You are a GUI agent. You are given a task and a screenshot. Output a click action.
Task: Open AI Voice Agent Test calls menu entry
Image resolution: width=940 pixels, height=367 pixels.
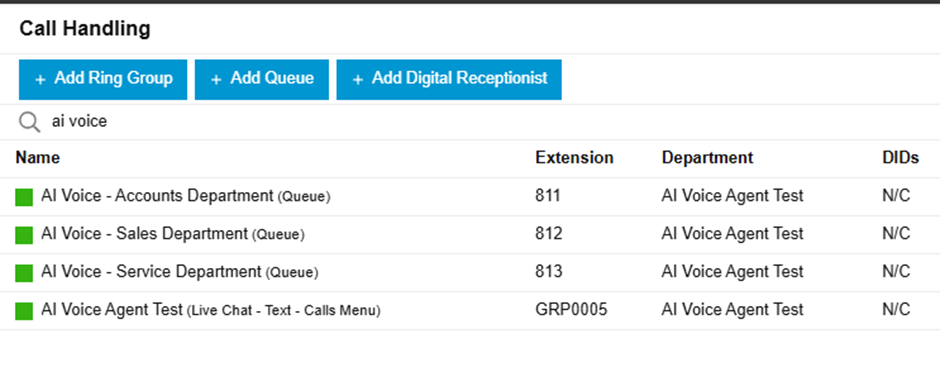(x=211, y=310)
